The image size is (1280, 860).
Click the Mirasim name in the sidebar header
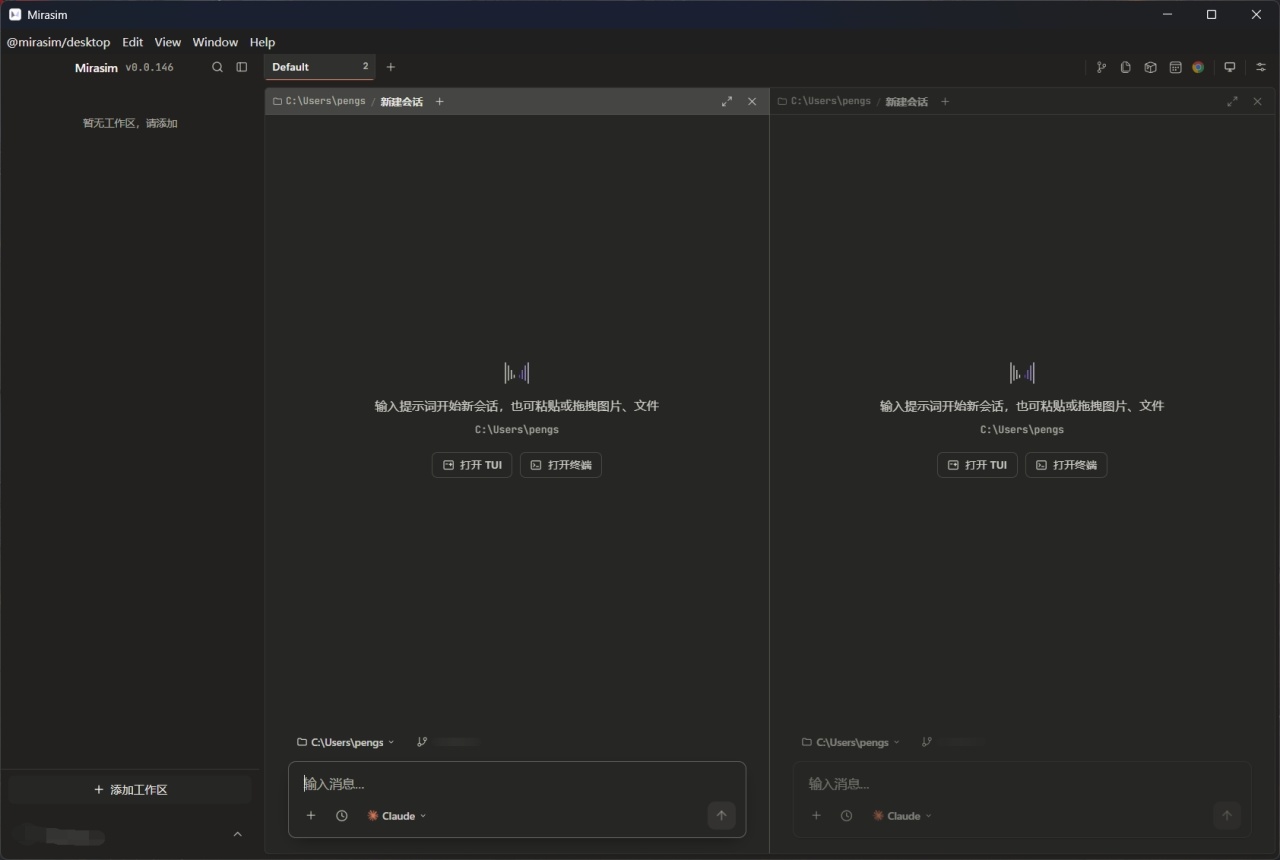96,67
